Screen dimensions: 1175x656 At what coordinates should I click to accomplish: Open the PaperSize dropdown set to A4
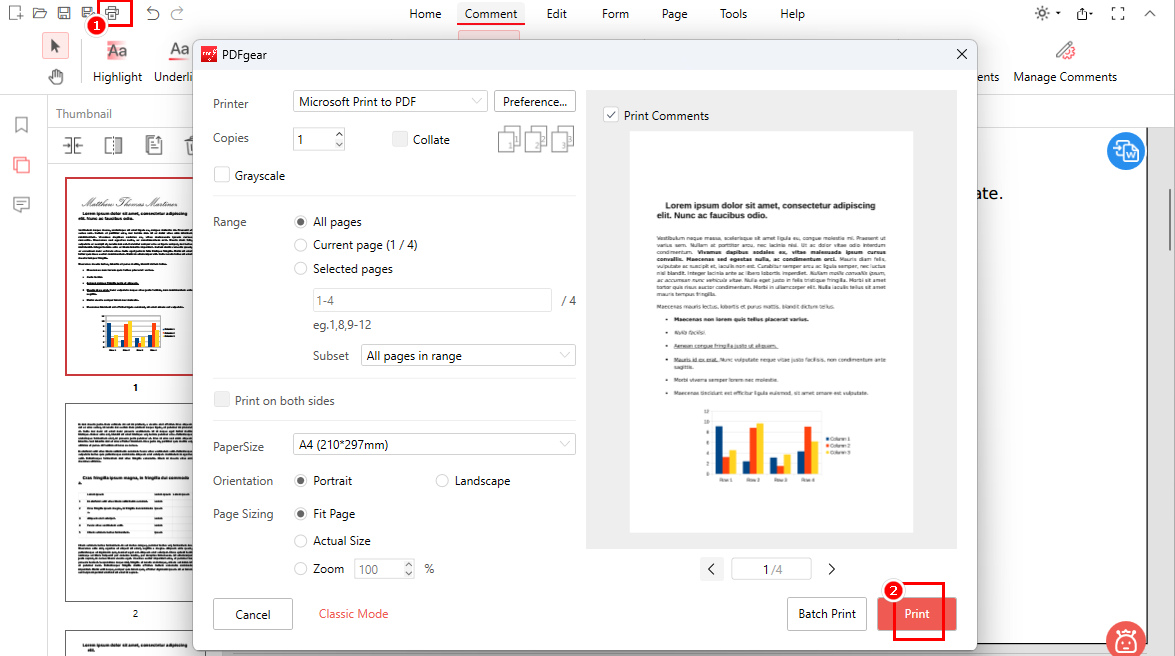coord(433,443)
